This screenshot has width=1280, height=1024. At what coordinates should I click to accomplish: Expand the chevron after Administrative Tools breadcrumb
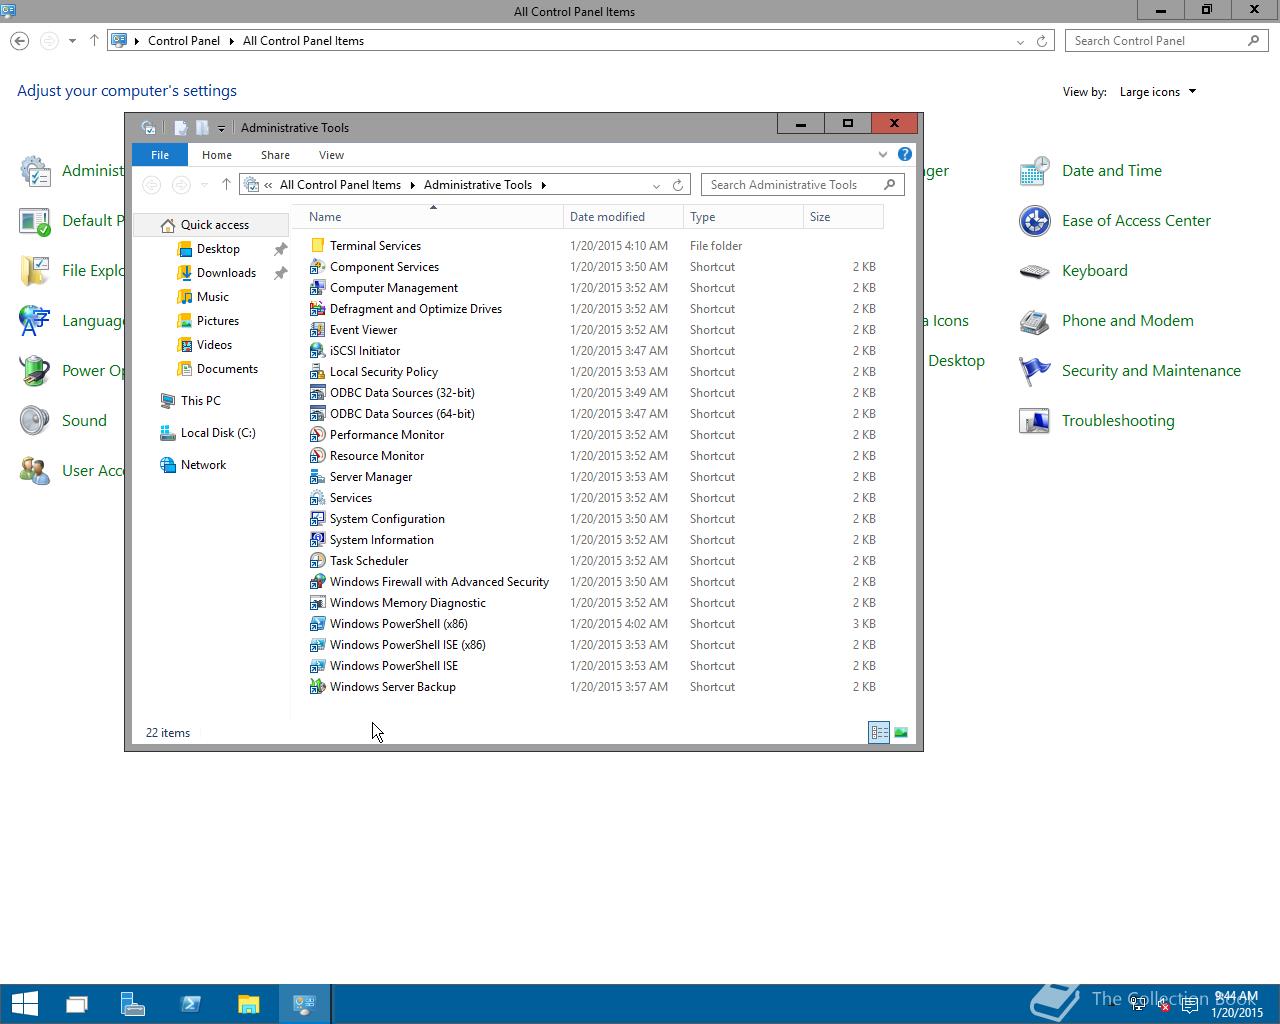544,185
